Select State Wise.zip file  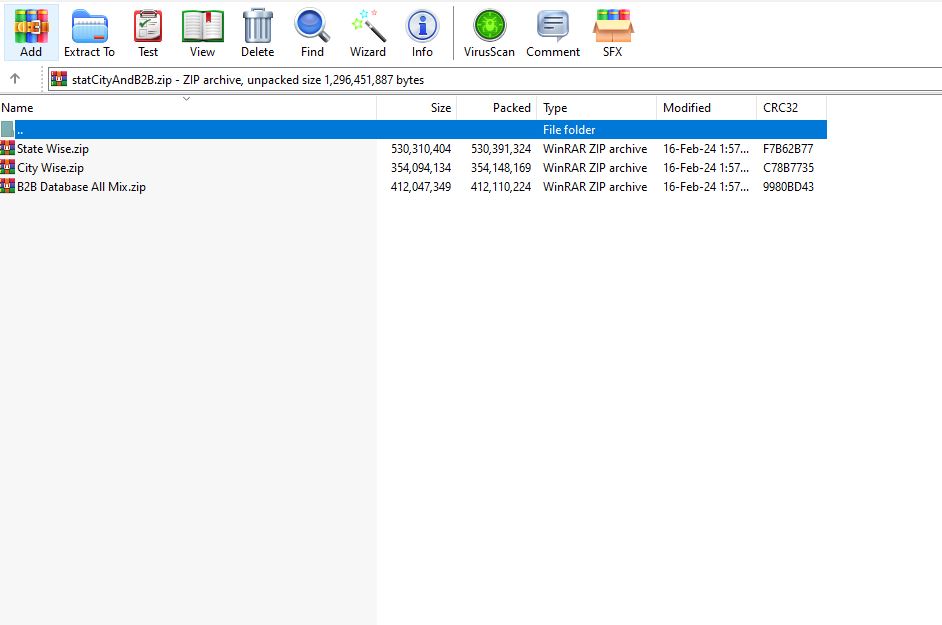pyautogui.click(x=53, y=149)
